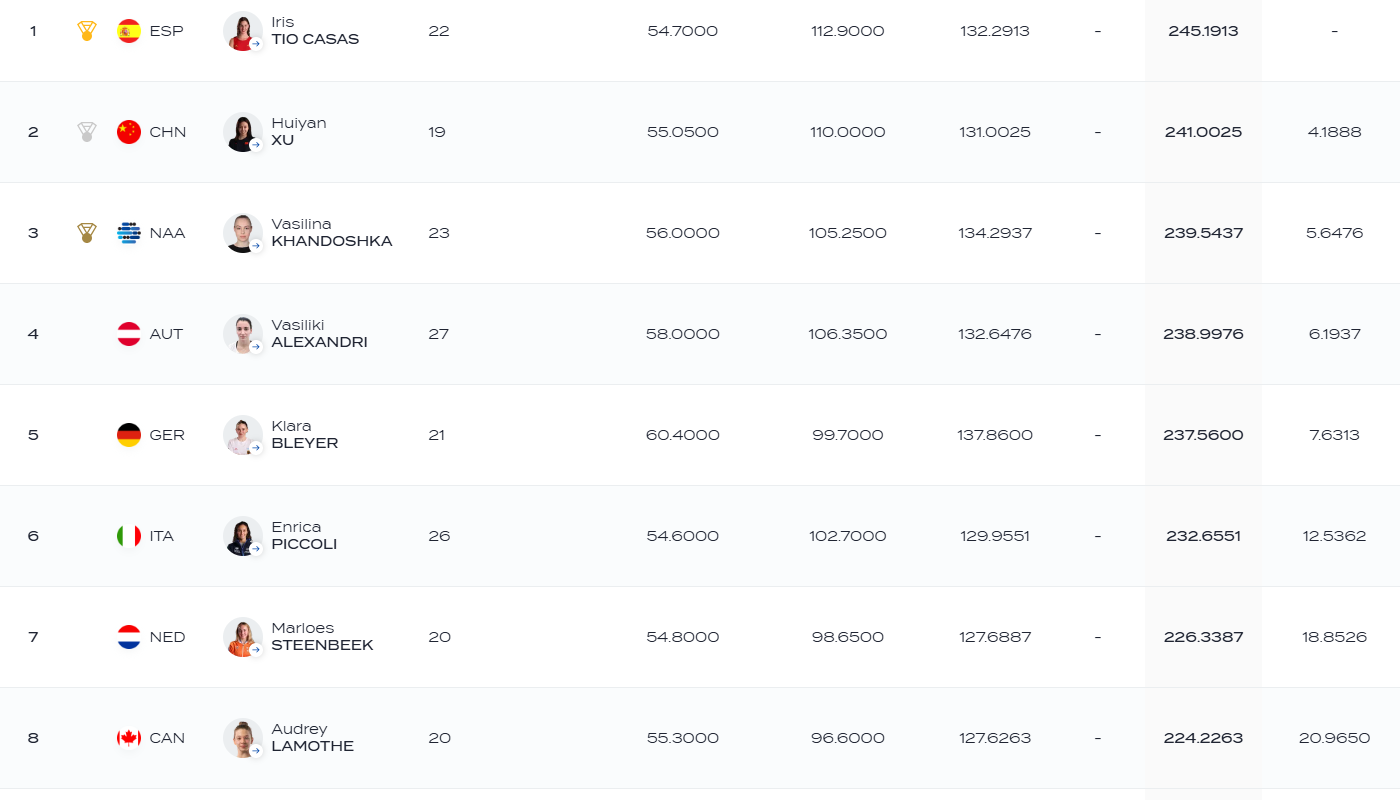Open Klara Bleyer athlete thumbnail
The width and height of the screenshot is (1400, 800).
pyautogui.click(x=243, y=435)
